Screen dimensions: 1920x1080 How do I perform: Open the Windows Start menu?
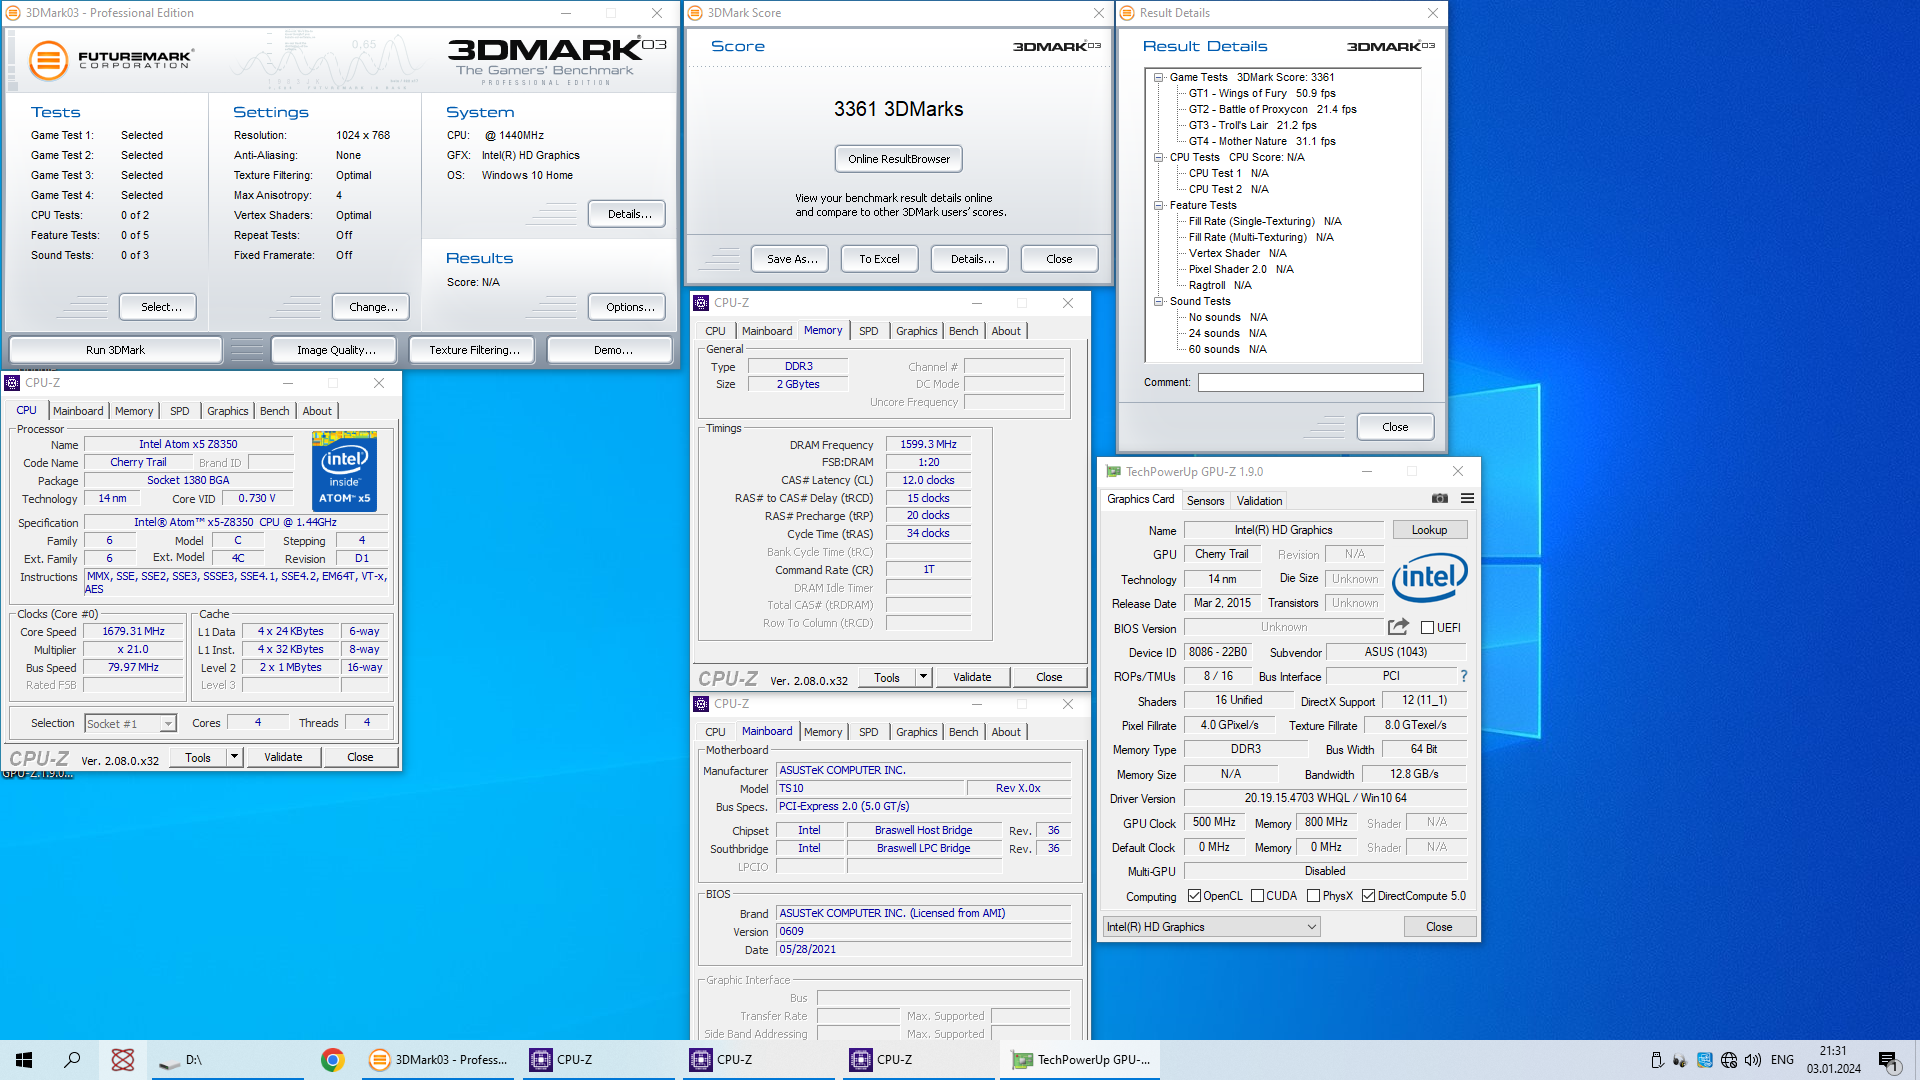(24, 1060)
